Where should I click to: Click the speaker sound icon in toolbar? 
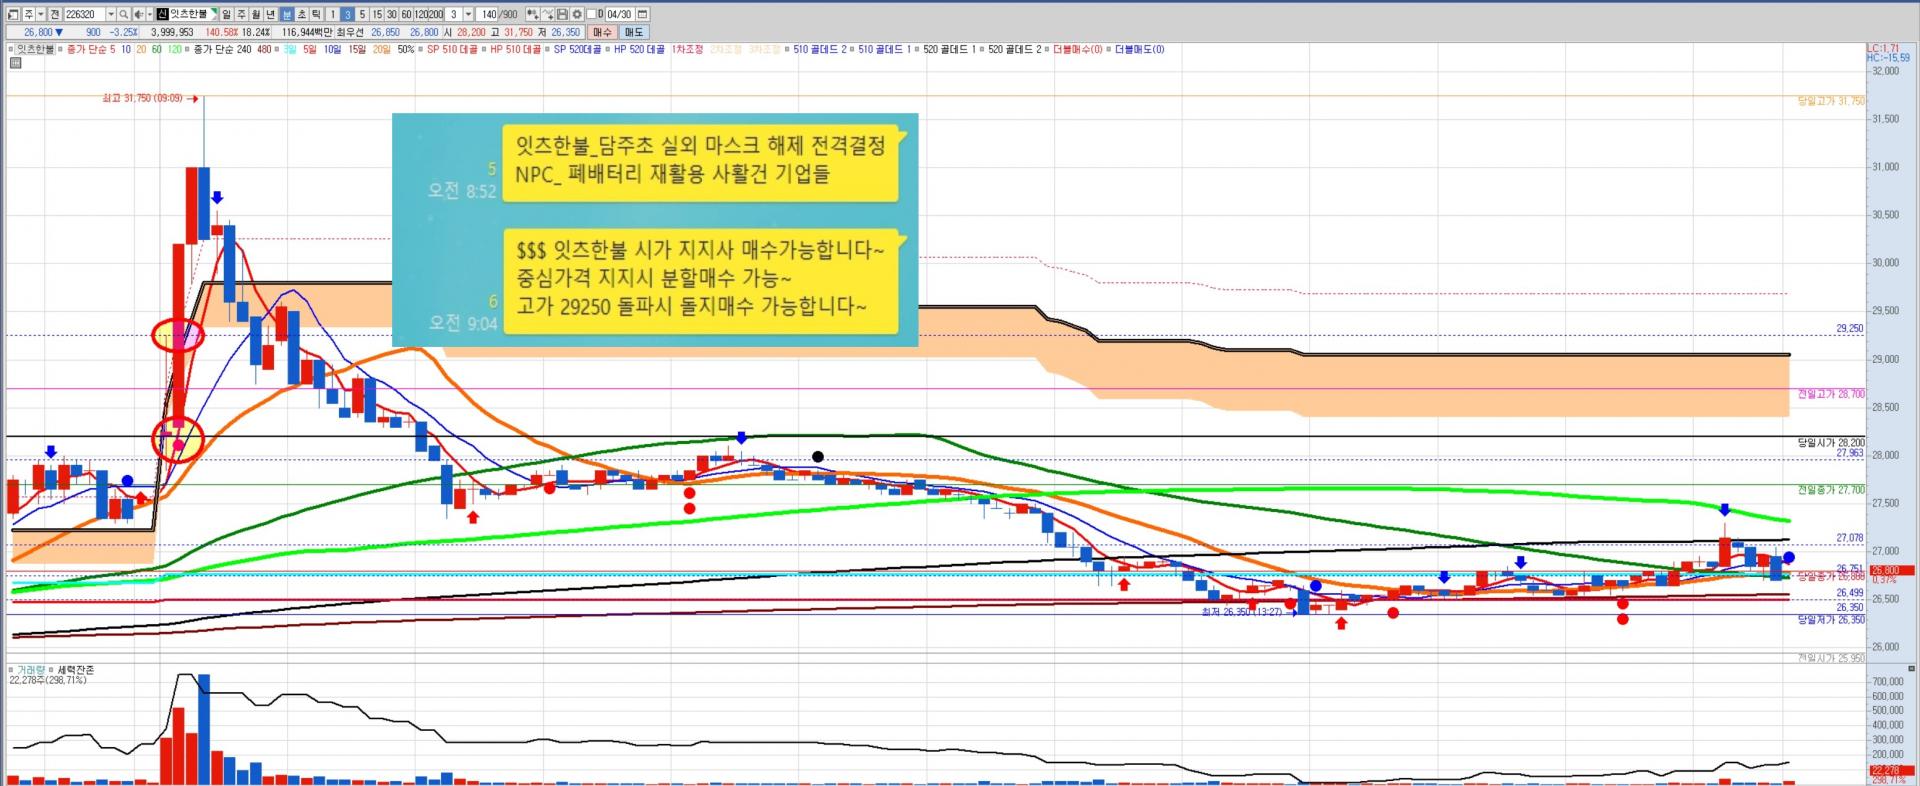(x=137, y=15)
